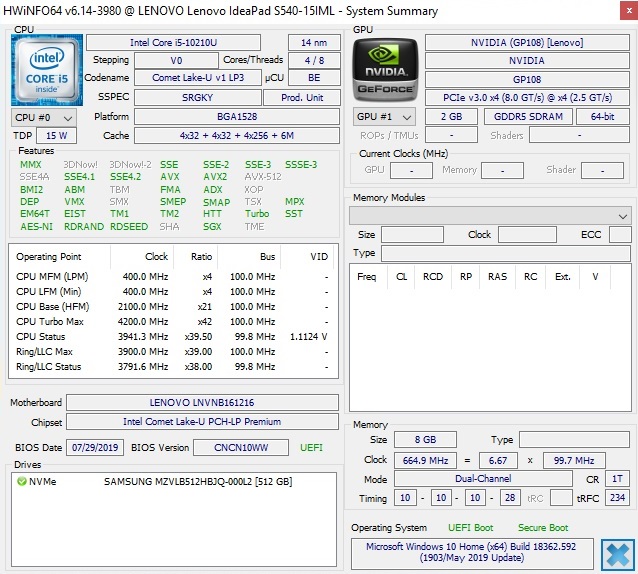Click the Prod. Unit field

[x=302, y=98]
